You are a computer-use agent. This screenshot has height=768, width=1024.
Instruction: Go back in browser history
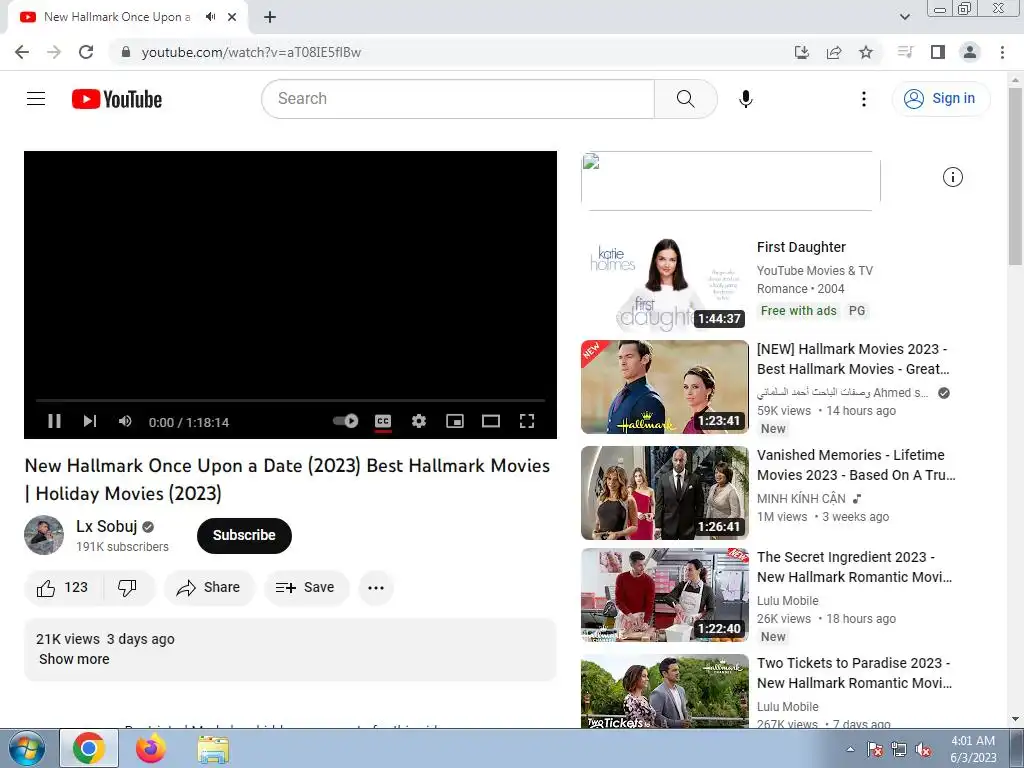click(x=22, y=52)
